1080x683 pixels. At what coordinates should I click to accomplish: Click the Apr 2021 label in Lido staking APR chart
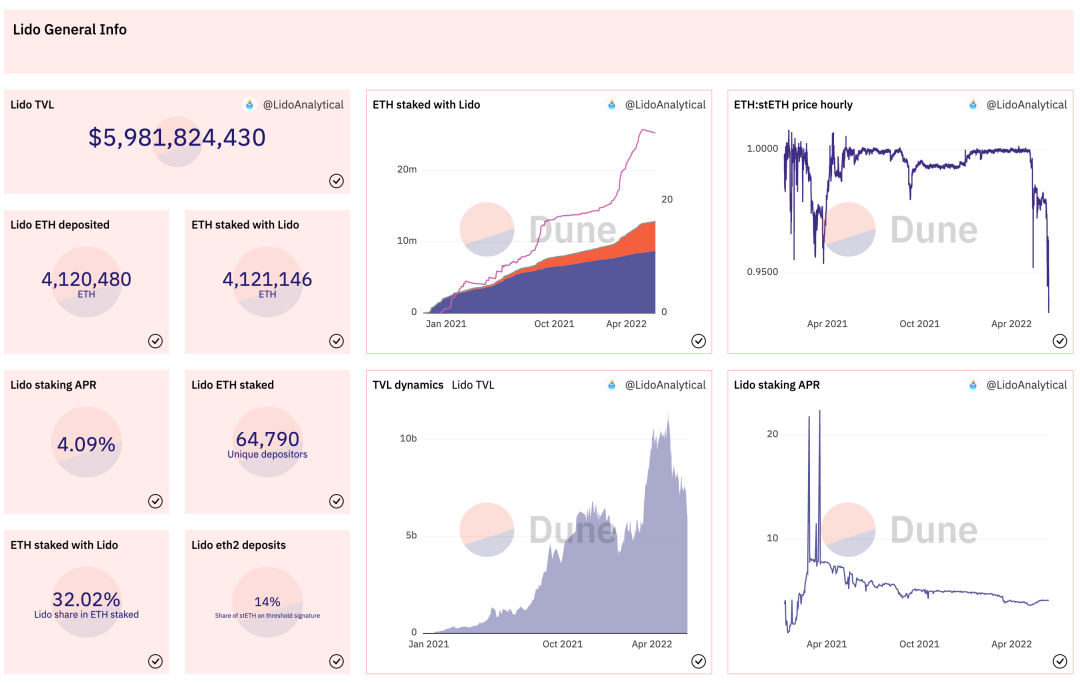827,644
